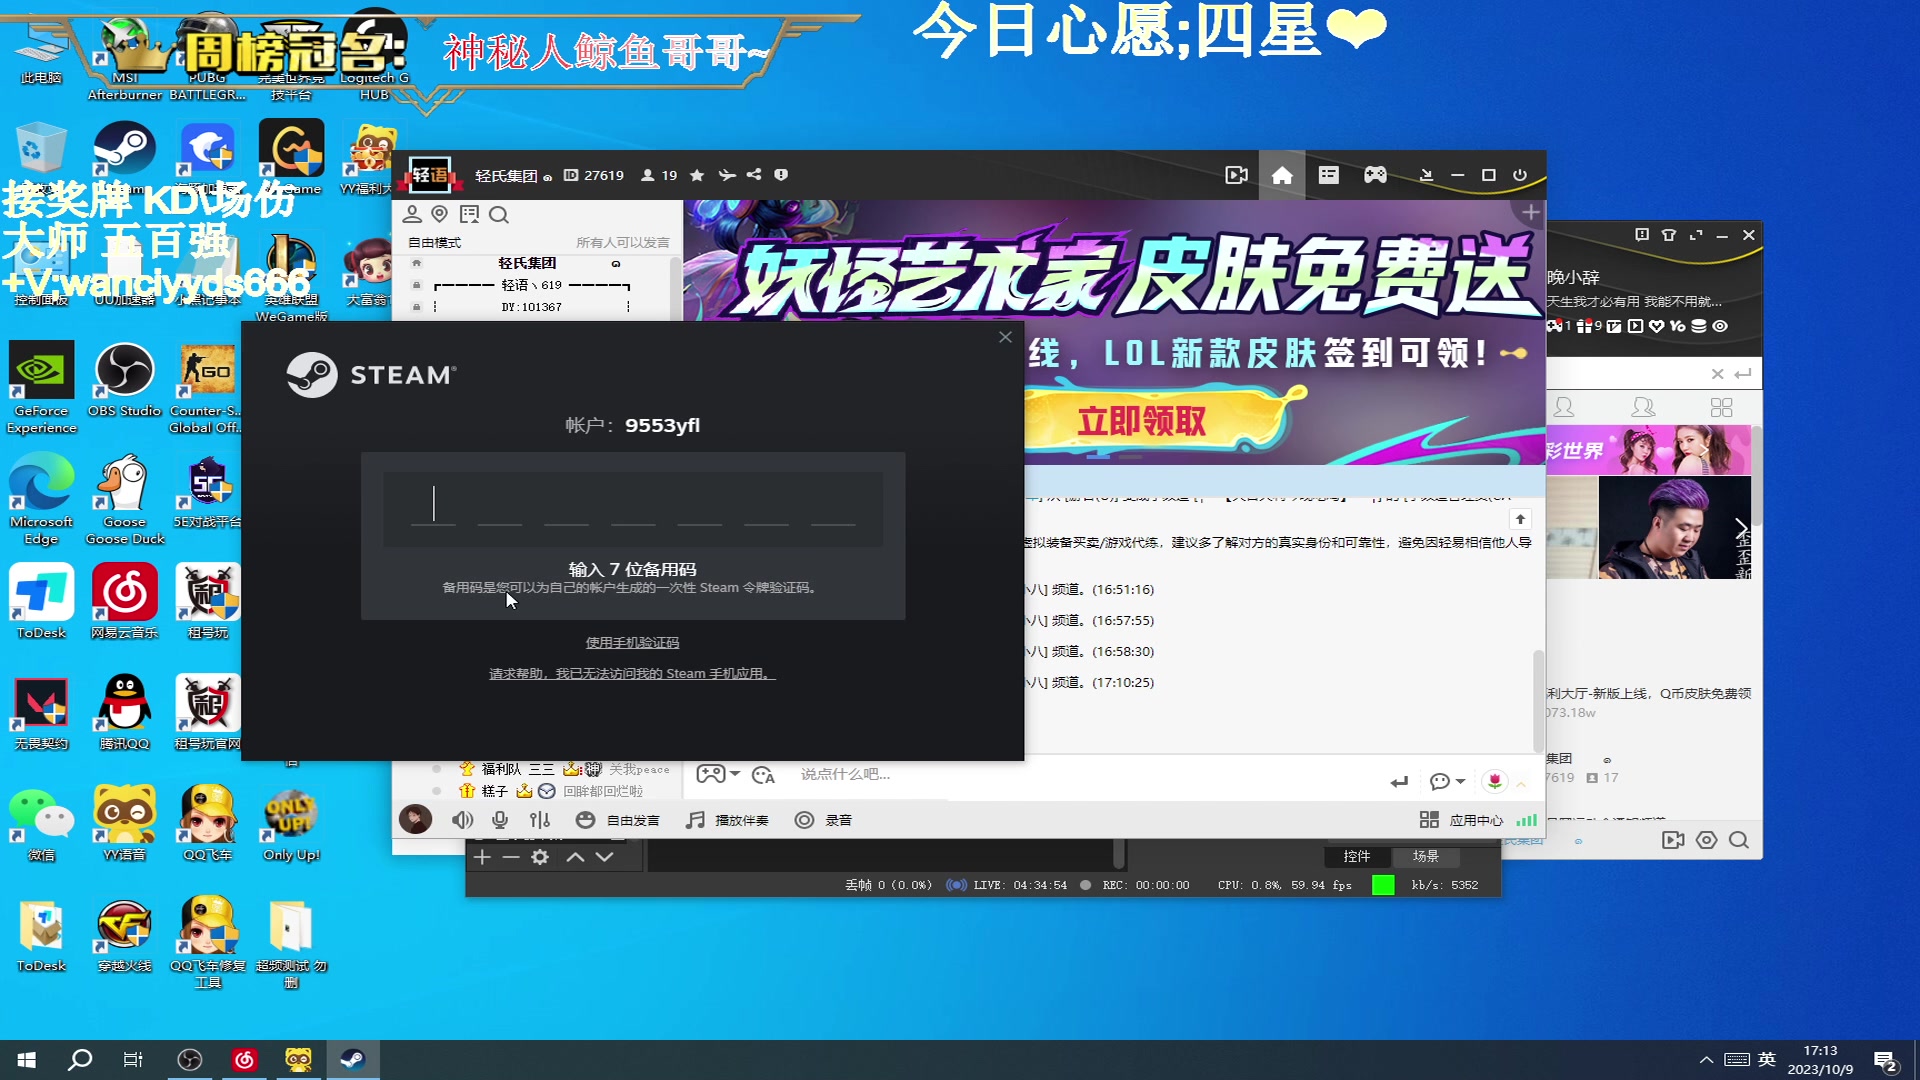Click the next arrow on streamer thumbnail
Screen dimensions: 1920x1080
(x=1741, y=528)
